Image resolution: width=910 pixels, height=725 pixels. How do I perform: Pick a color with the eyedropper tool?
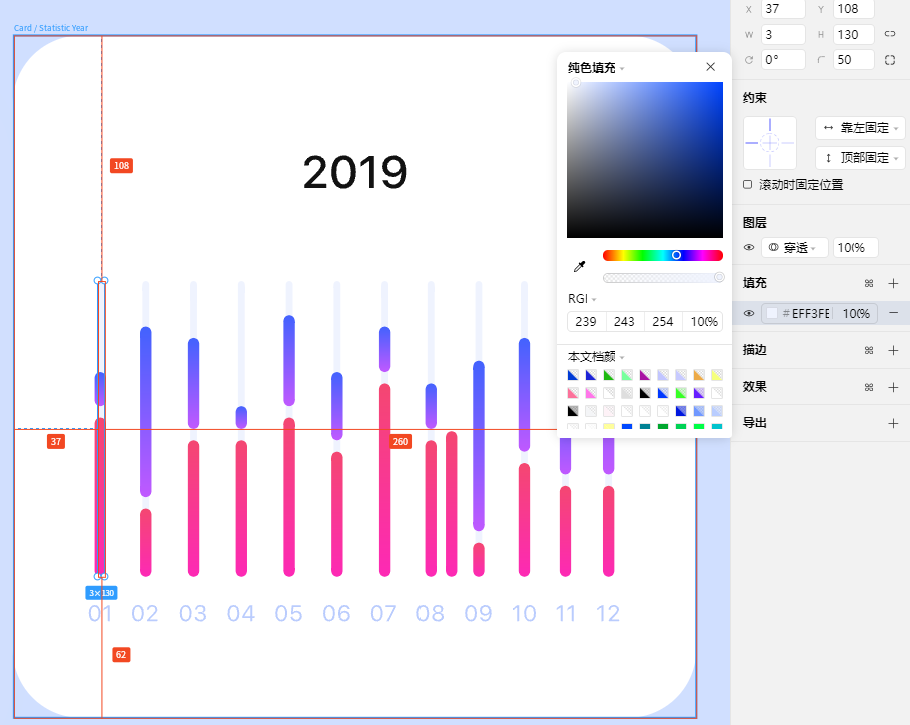579,266
